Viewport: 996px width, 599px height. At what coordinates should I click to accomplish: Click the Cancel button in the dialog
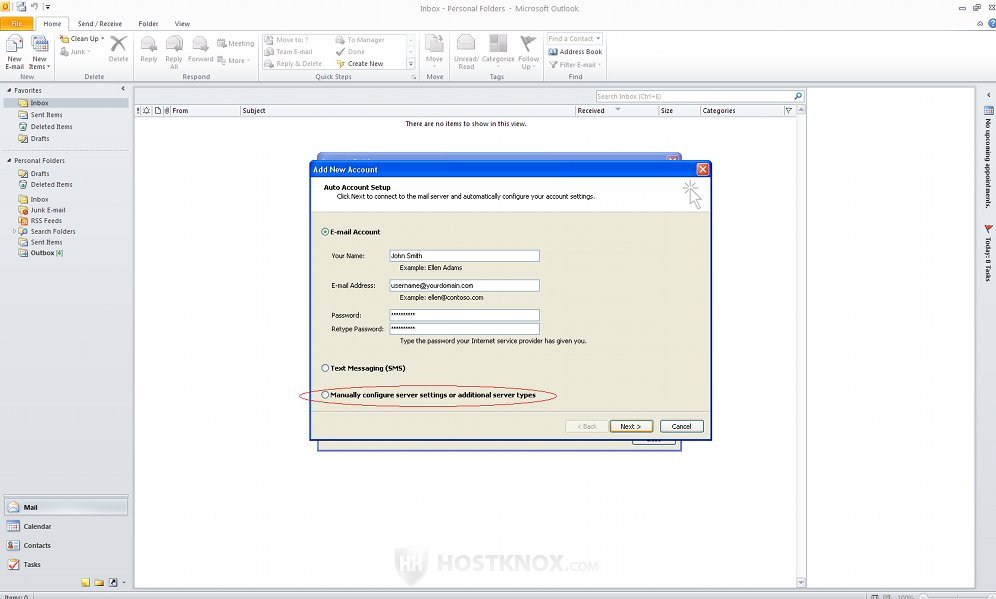click(x=682, y=426)
